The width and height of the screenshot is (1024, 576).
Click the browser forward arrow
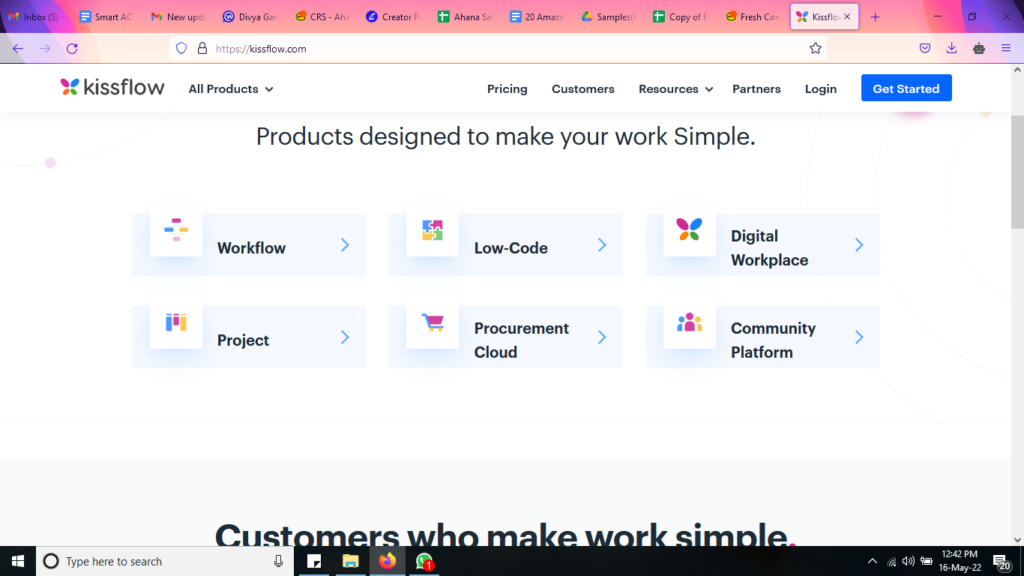tap(44, 48)
